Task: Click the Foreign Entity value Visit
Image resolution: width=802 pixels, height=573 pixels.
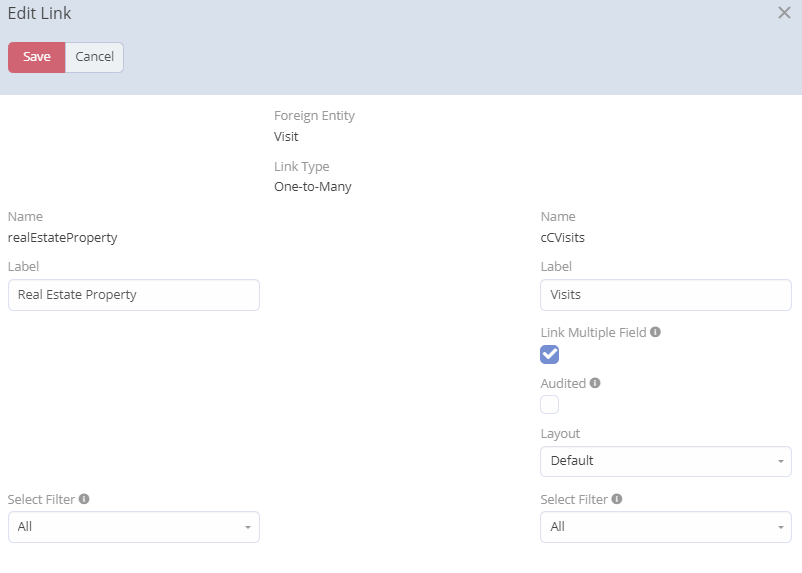Action: pos(286,136)
